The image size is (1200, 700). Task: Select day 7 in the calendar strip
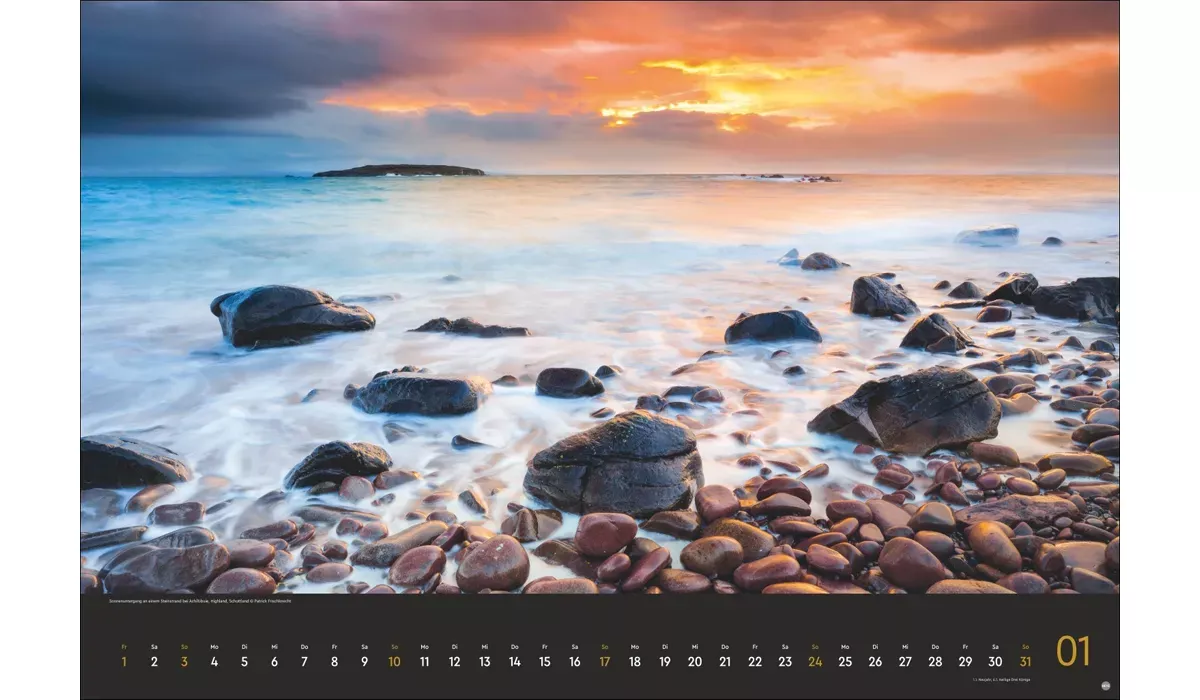pos(304,656)
